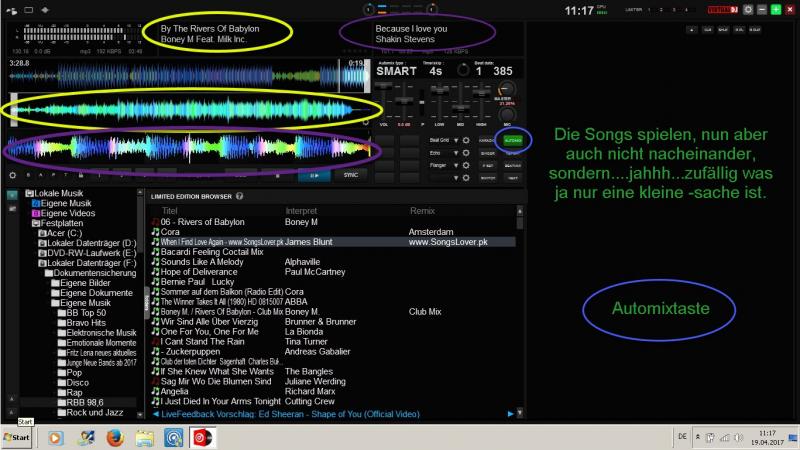Click the Echo effect settings gear

466,153
